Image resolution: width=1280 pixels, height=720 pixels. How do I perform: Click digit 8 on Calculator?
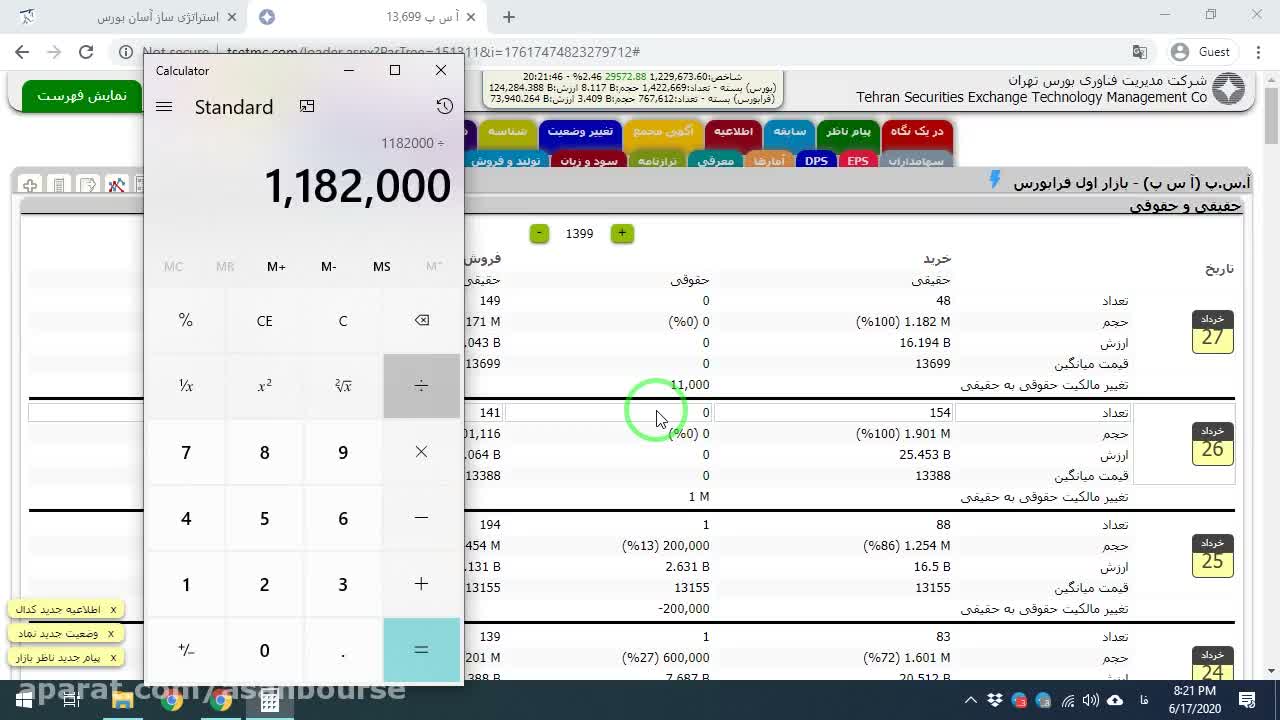[x=264, y=452]
